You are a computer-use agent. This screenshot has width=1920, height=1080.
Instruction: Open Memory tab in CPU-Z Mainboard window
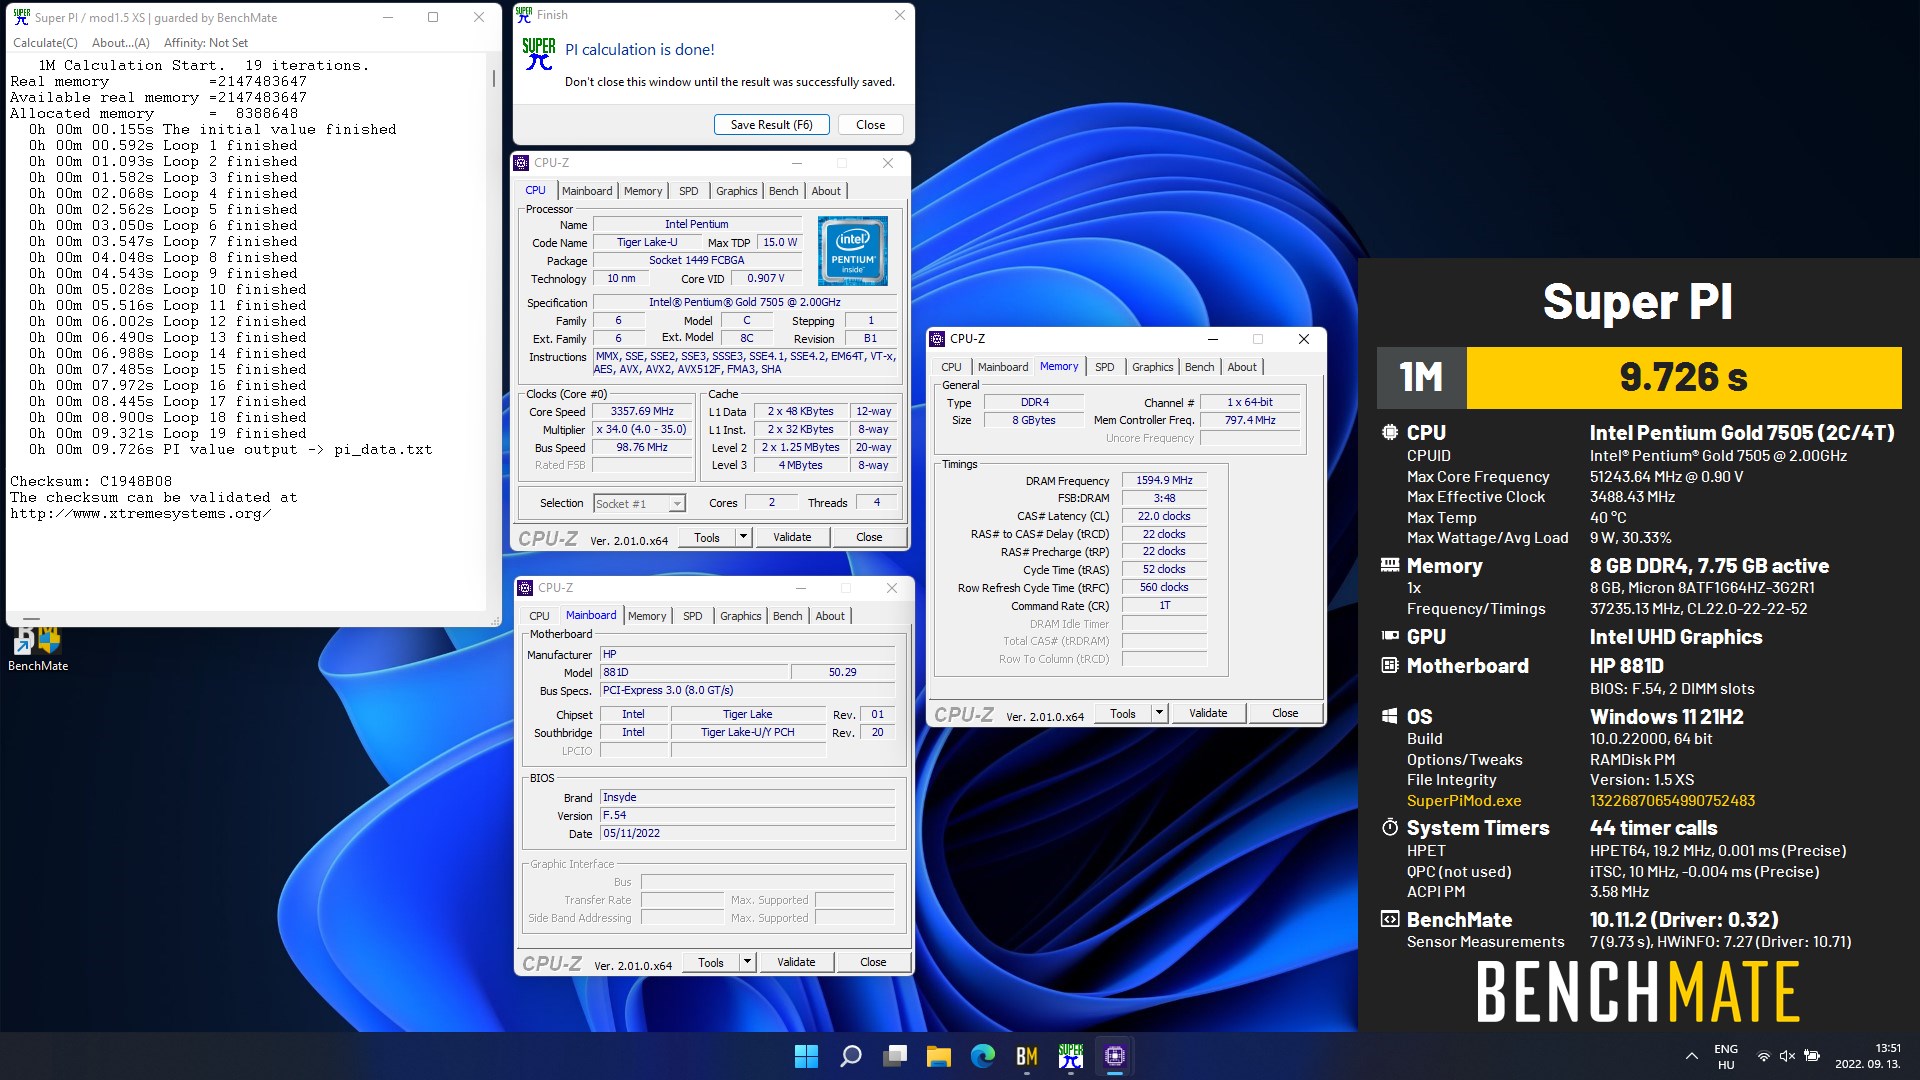647,616
